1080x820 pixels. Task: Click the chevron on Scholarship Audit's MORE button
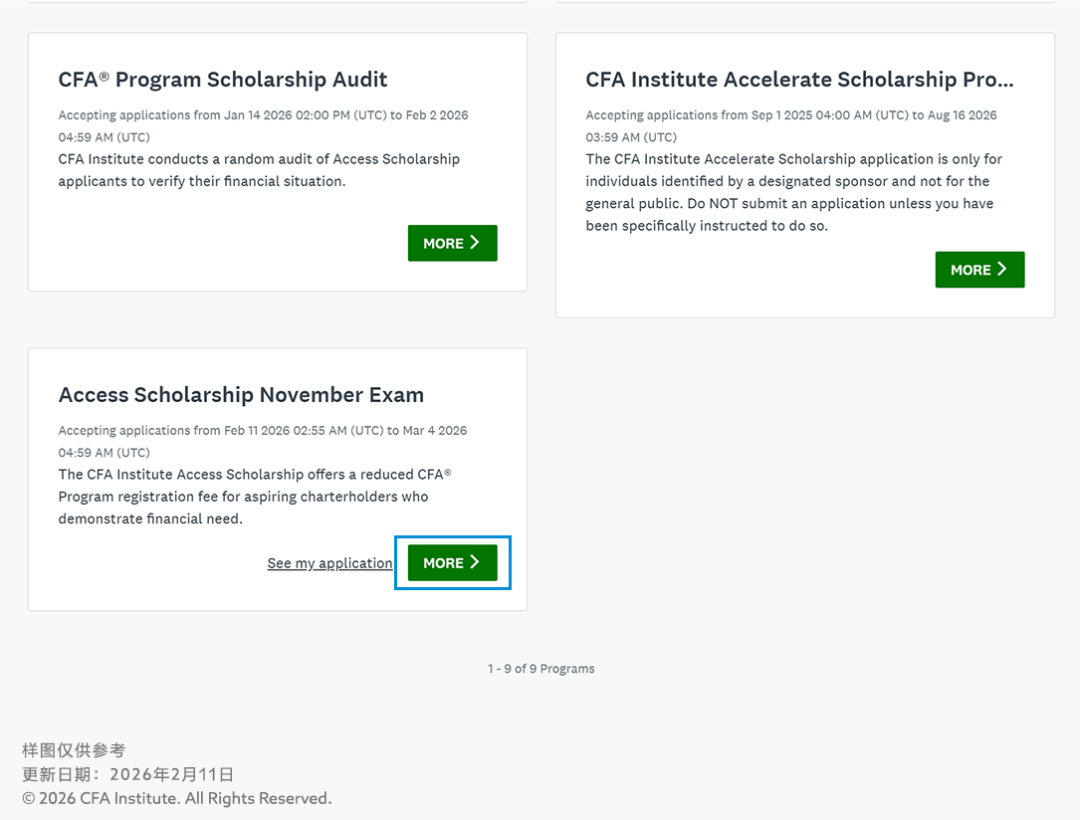coord(475,243)
